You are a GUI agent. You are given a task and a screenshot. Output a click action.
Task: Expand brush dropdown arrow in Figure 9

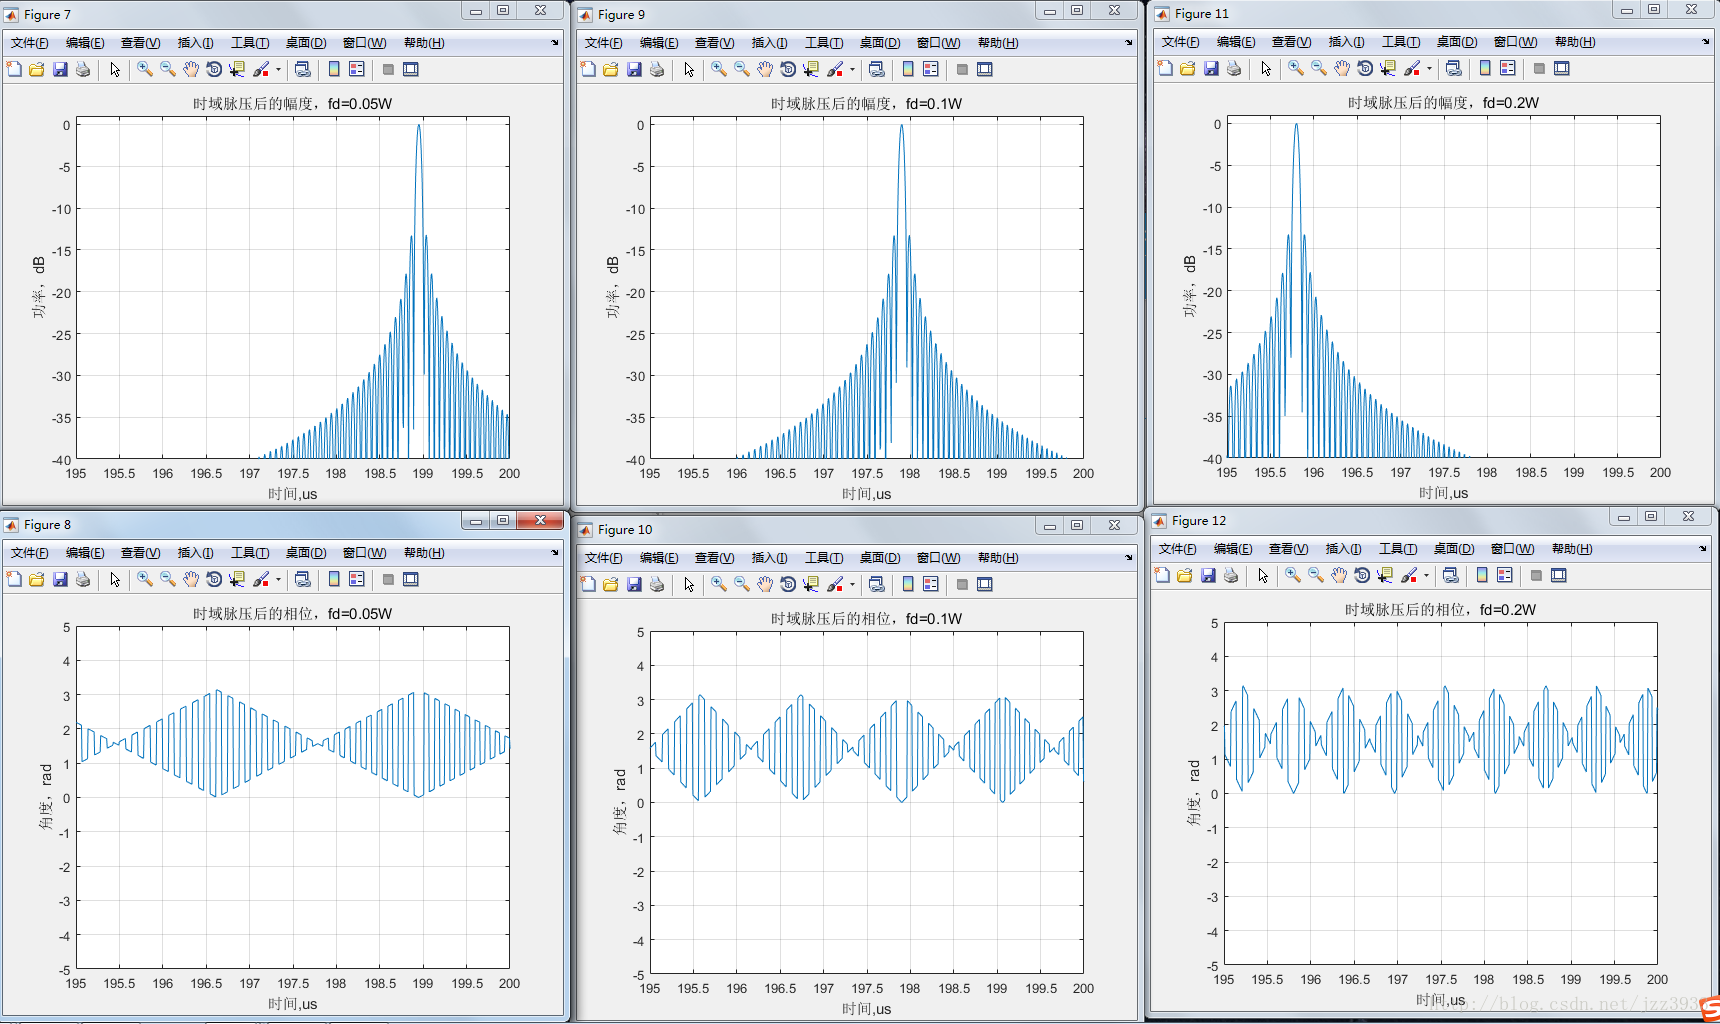click(x=852, y=69)
